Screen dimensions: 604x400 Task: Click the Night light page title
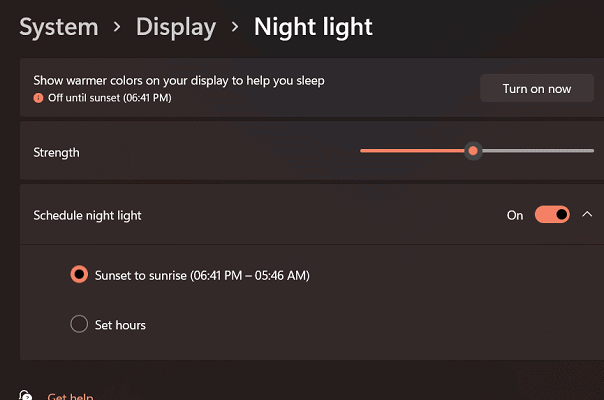[x=313, y=27]
